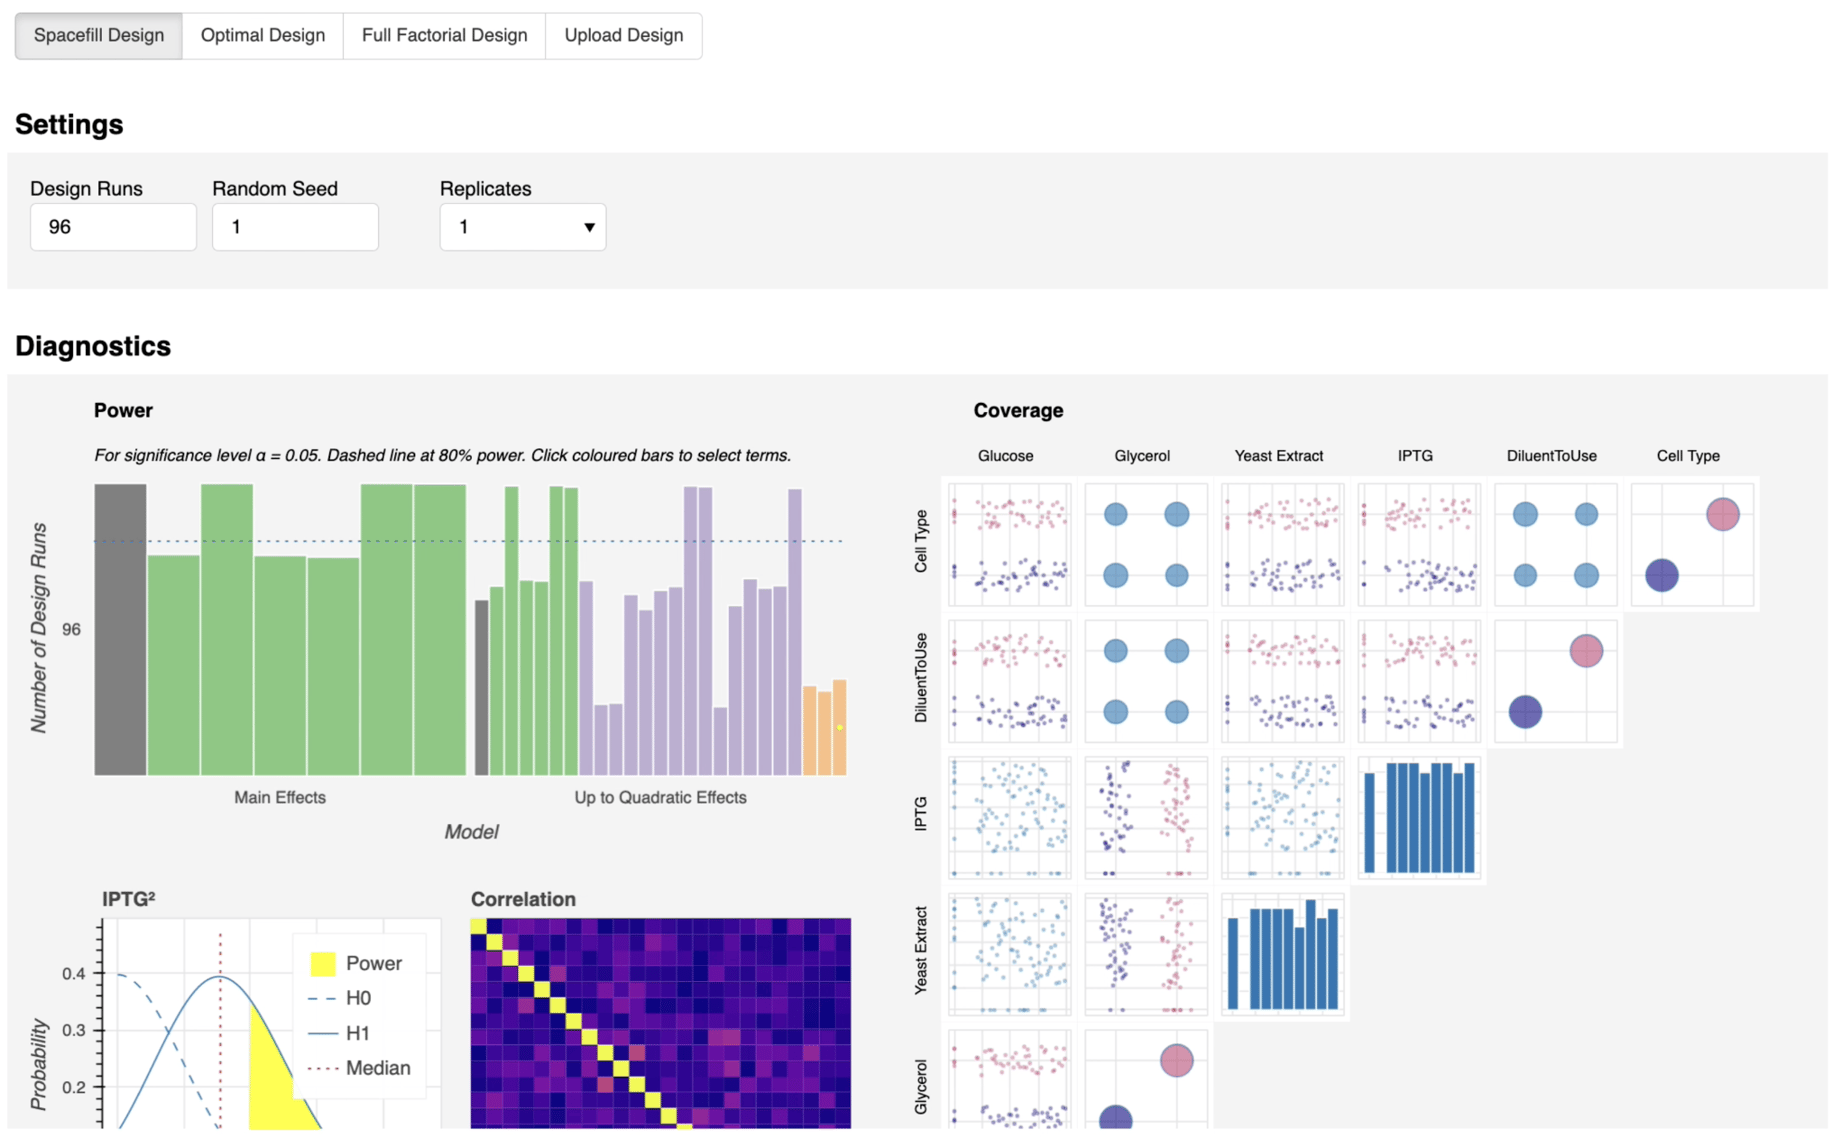Click a cell in the Correlation heatmap
This screenshot has height=1138, width=1842.
(x=658, y=1020)
